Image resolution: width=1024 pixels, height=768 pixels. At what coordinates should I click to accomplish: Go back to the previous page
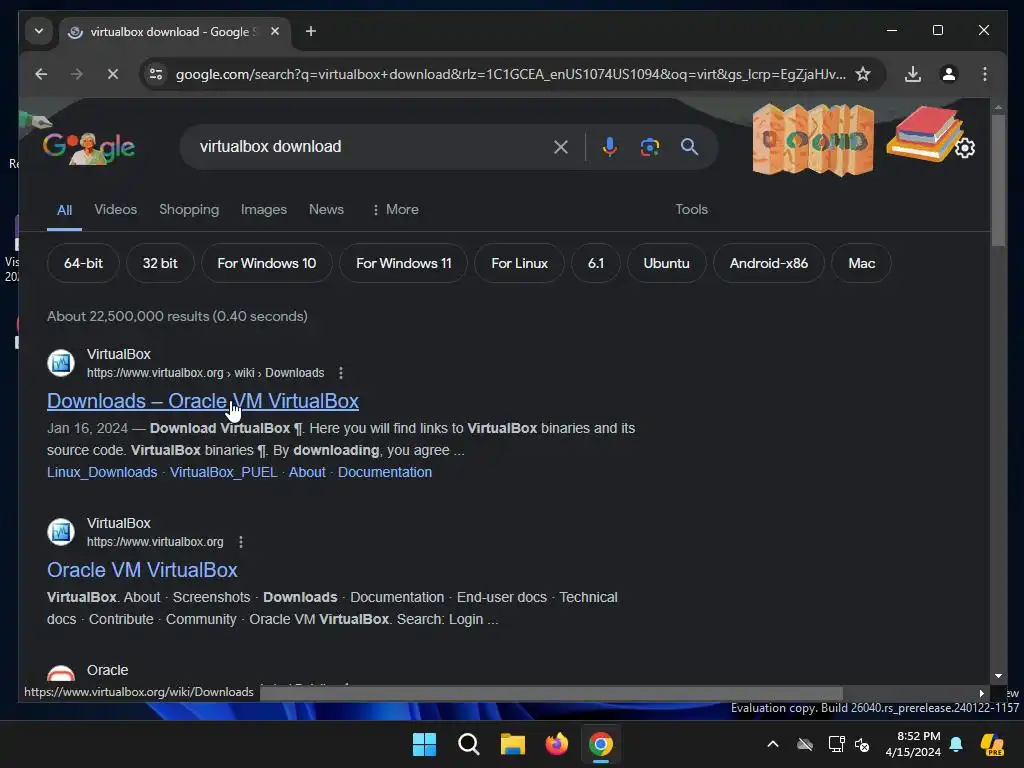click(x=41, y=74)
